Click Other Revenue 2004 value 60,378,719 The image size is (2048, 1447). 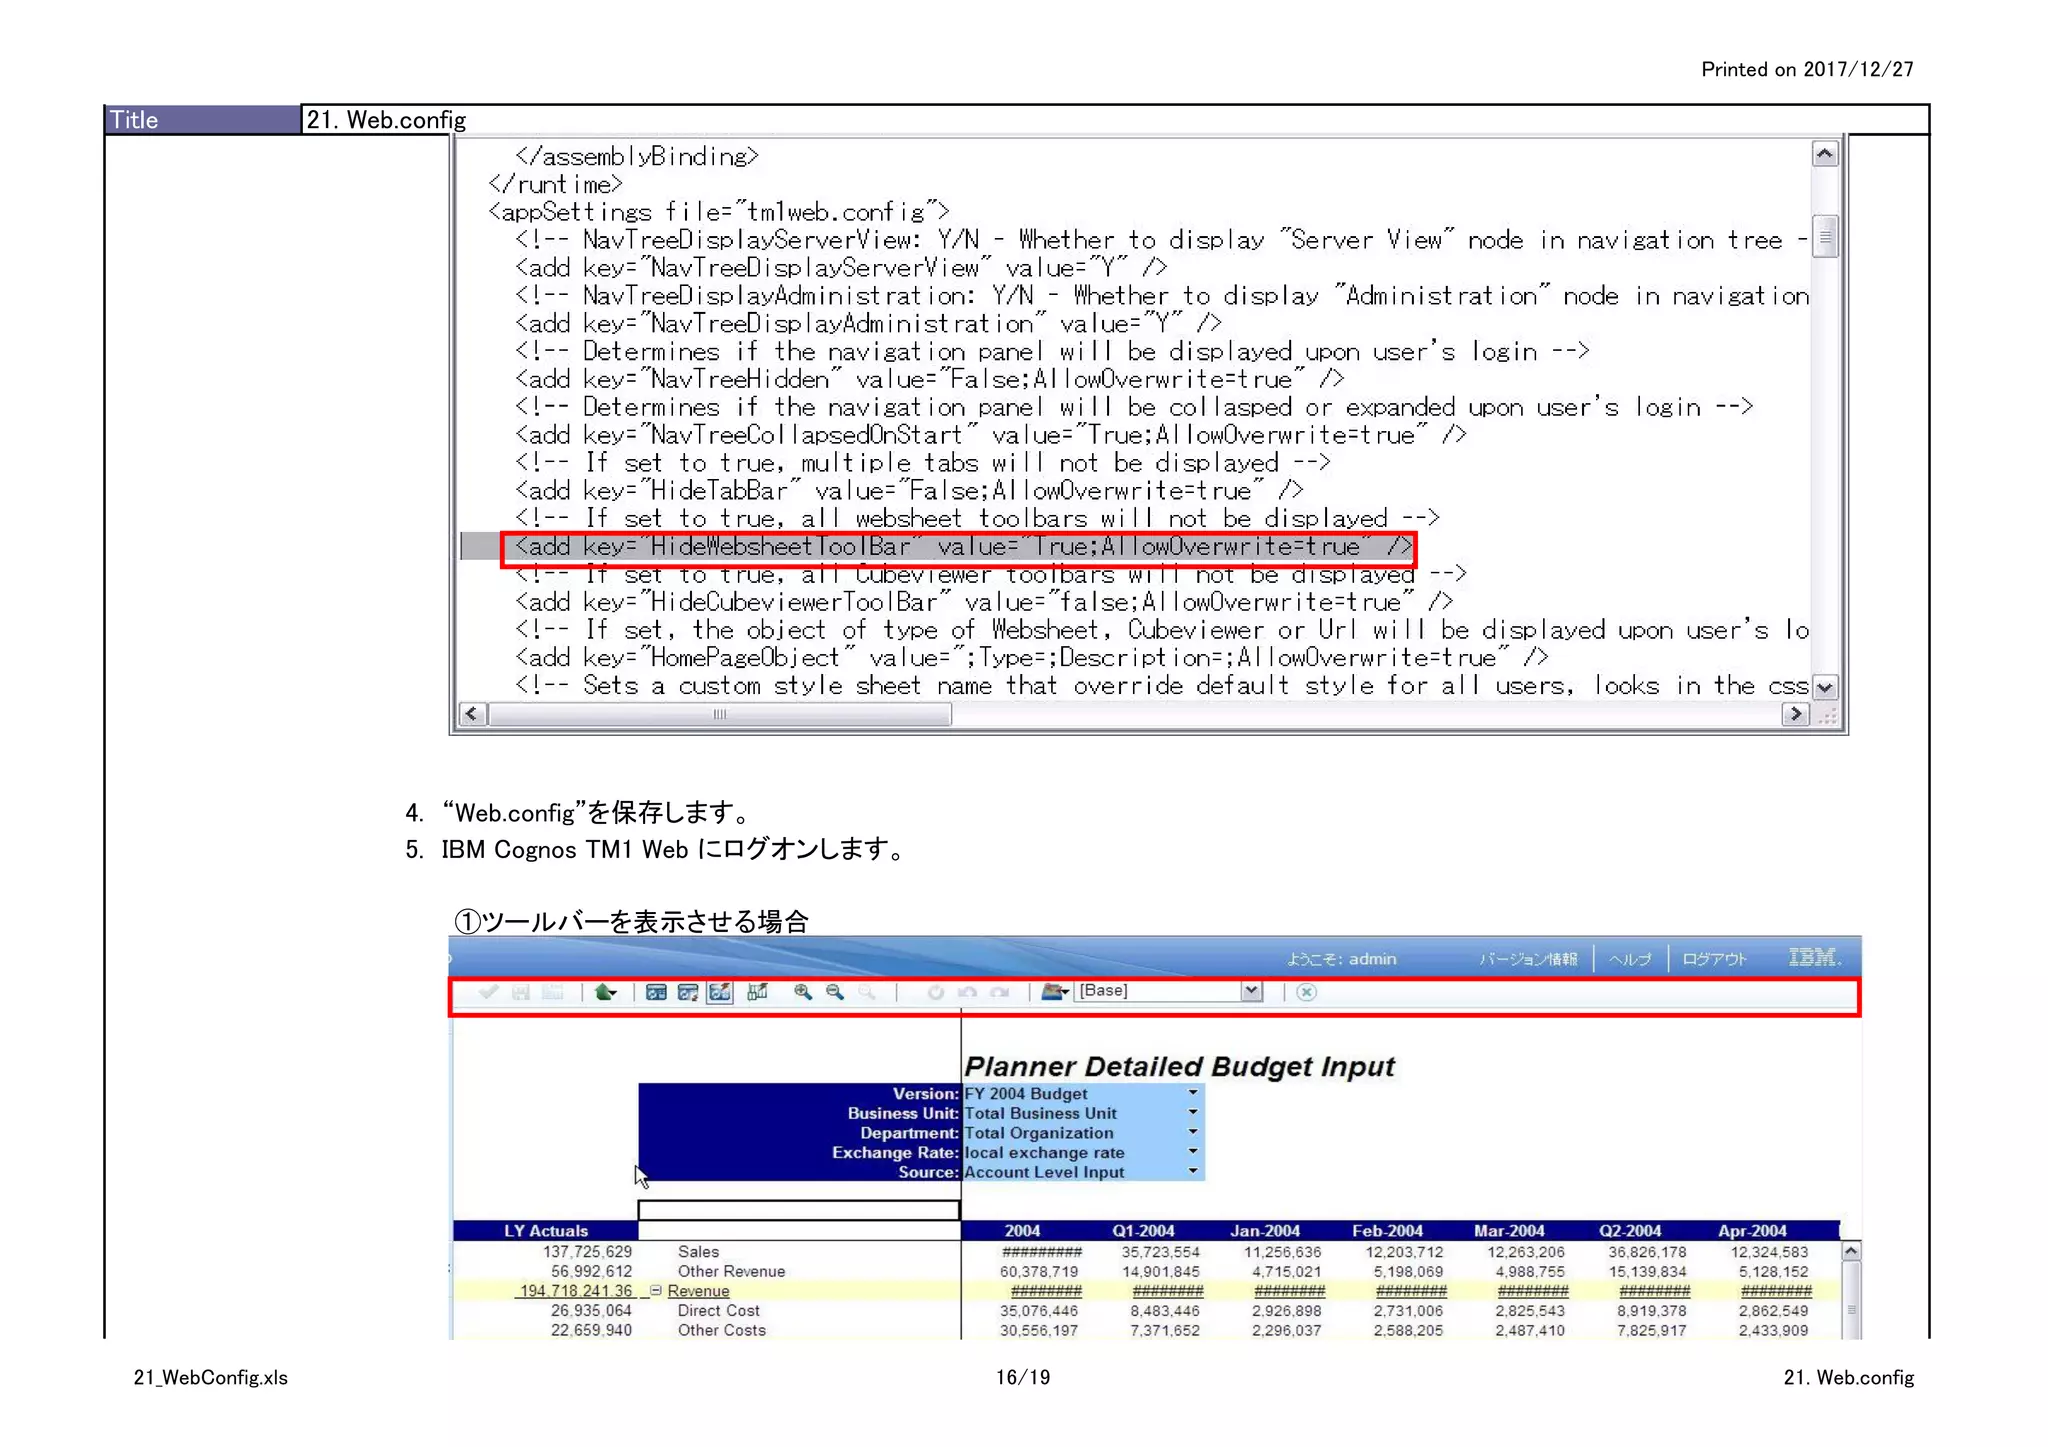tap(1039, 1272)
